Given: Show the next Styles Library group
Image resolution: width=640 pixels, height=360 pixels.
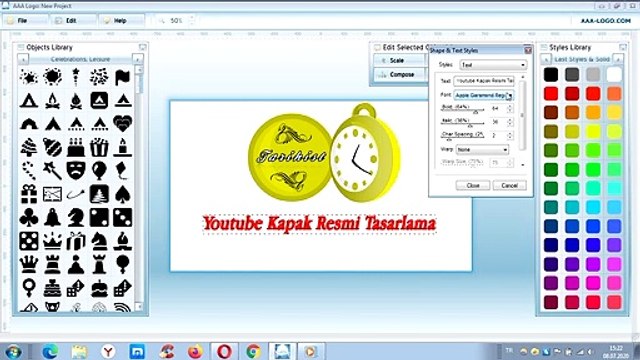Looking at the screenshot, I should coord(618,60).
